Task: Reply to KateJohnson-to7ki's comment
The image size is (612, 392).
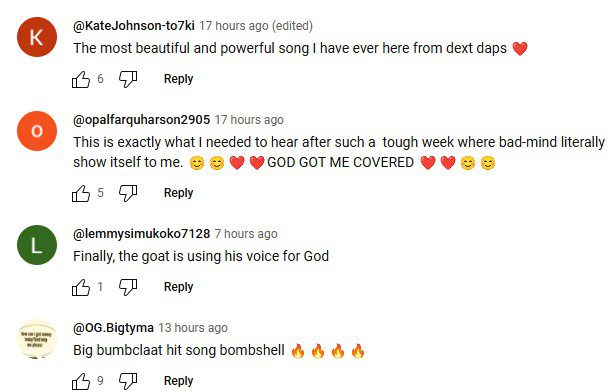Action: coord(178,79)
